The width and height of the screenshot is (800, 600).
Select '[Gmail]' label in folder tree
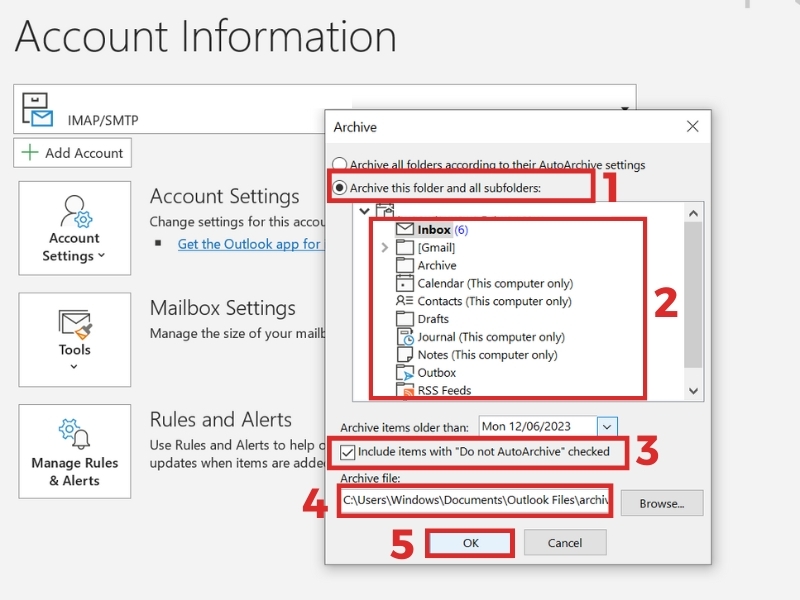tap(436, 247)
